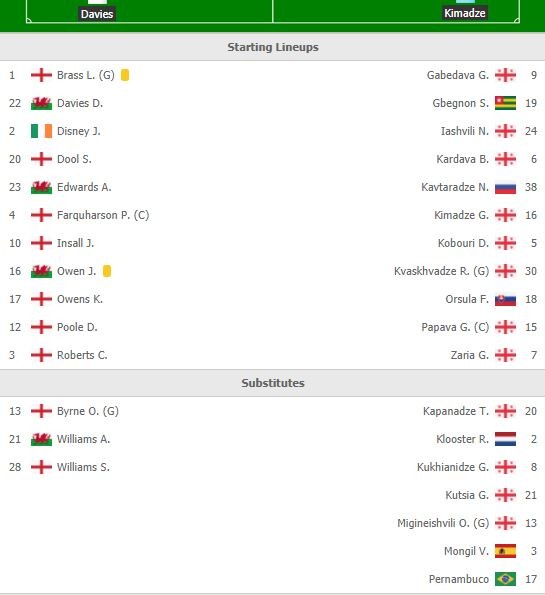This screenshot has width=545, height=595.
Task: Click the Ireland flag next to Disney J.
Action: [41, 131]
